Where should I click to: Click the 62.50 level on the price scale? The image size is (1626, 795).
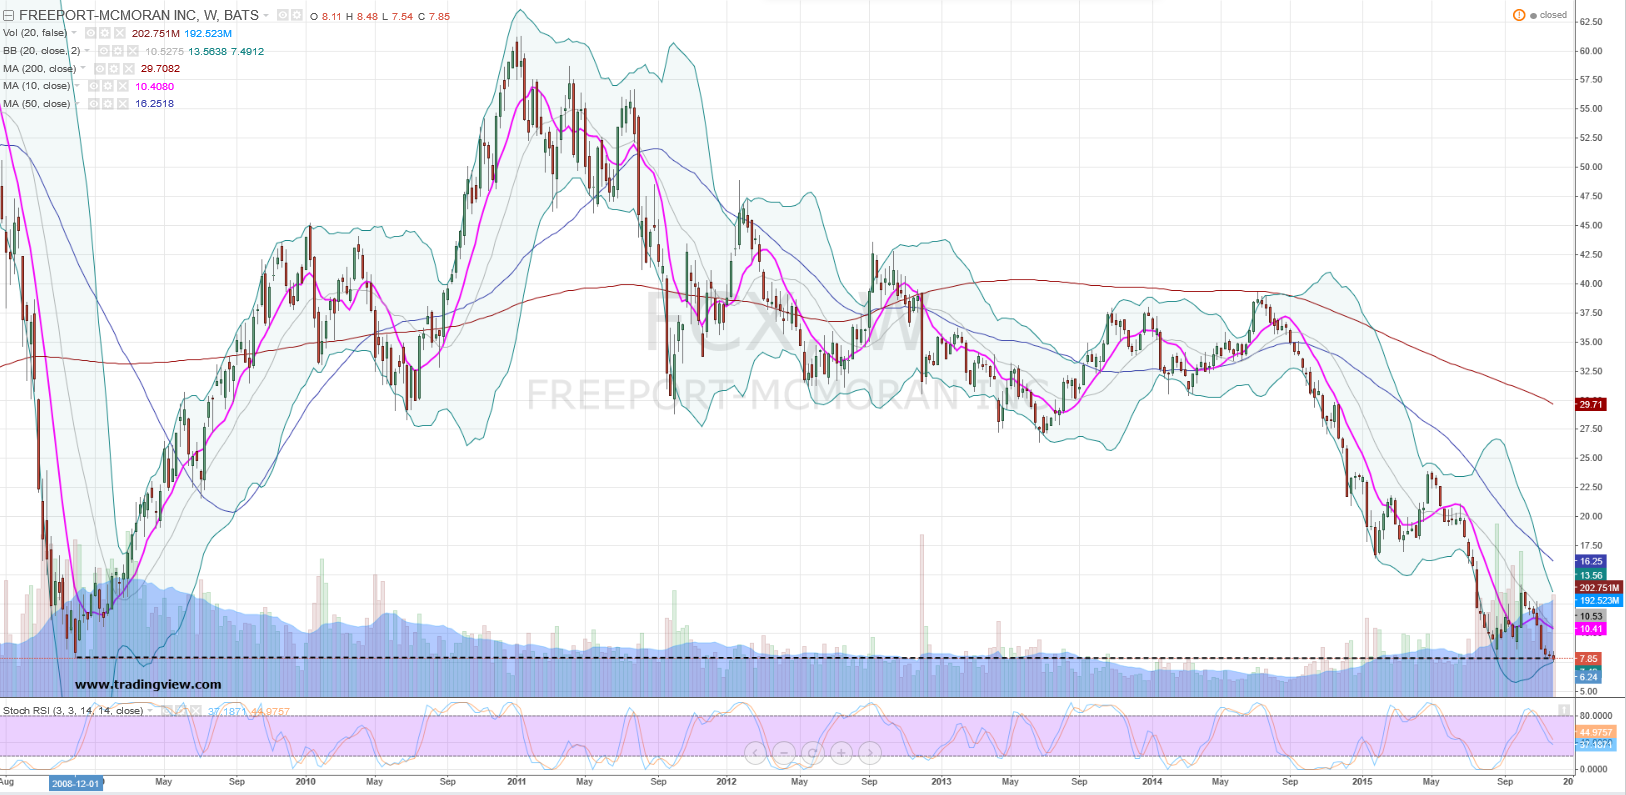(1590, 22)
